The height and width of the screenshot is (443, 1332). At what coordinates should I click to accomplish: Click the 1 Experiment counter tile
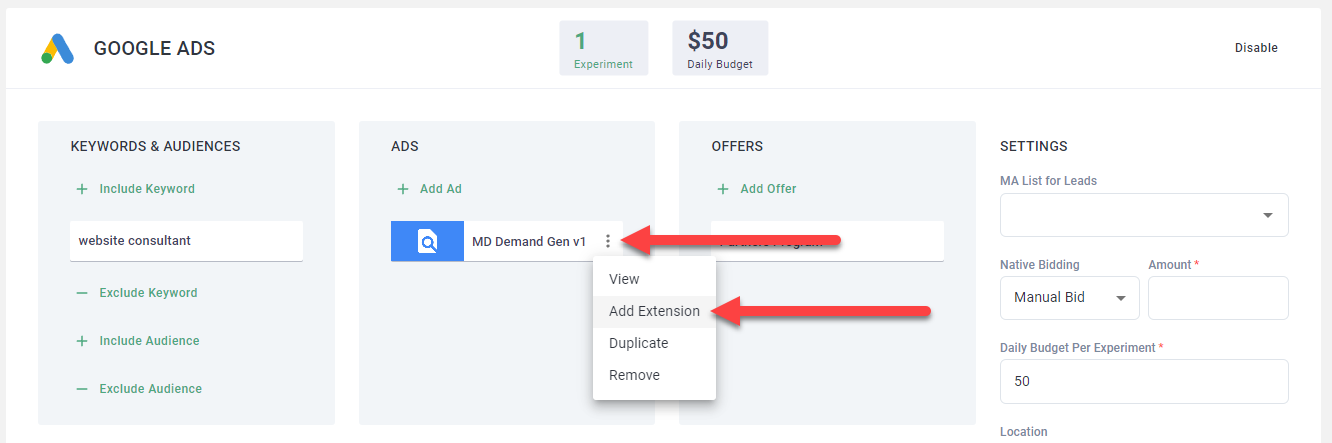[603, 48]
